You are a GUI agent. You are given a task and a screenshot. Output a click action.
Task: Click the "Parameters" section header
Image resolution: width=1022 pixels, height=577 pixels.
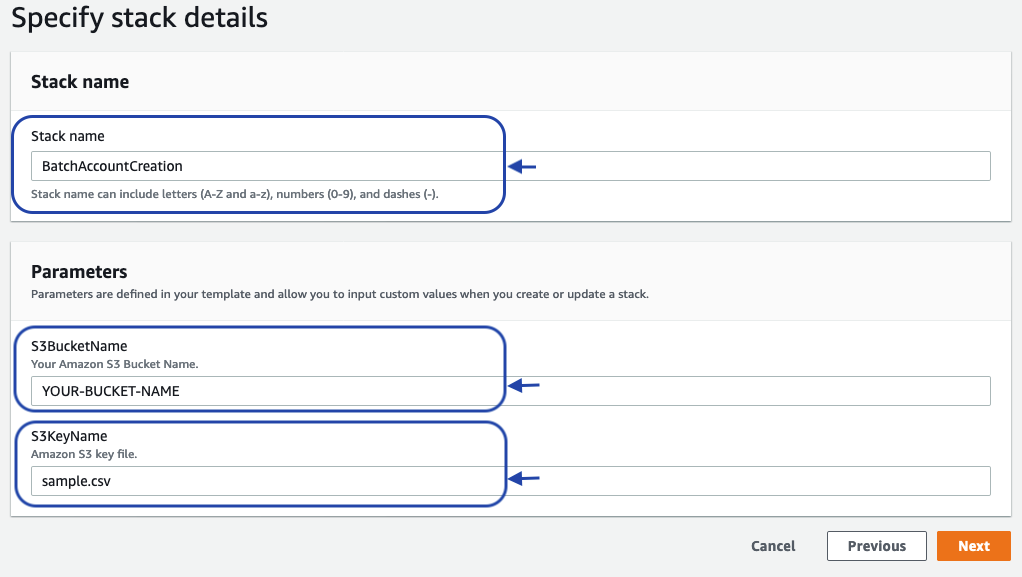[x=79, y=271]
